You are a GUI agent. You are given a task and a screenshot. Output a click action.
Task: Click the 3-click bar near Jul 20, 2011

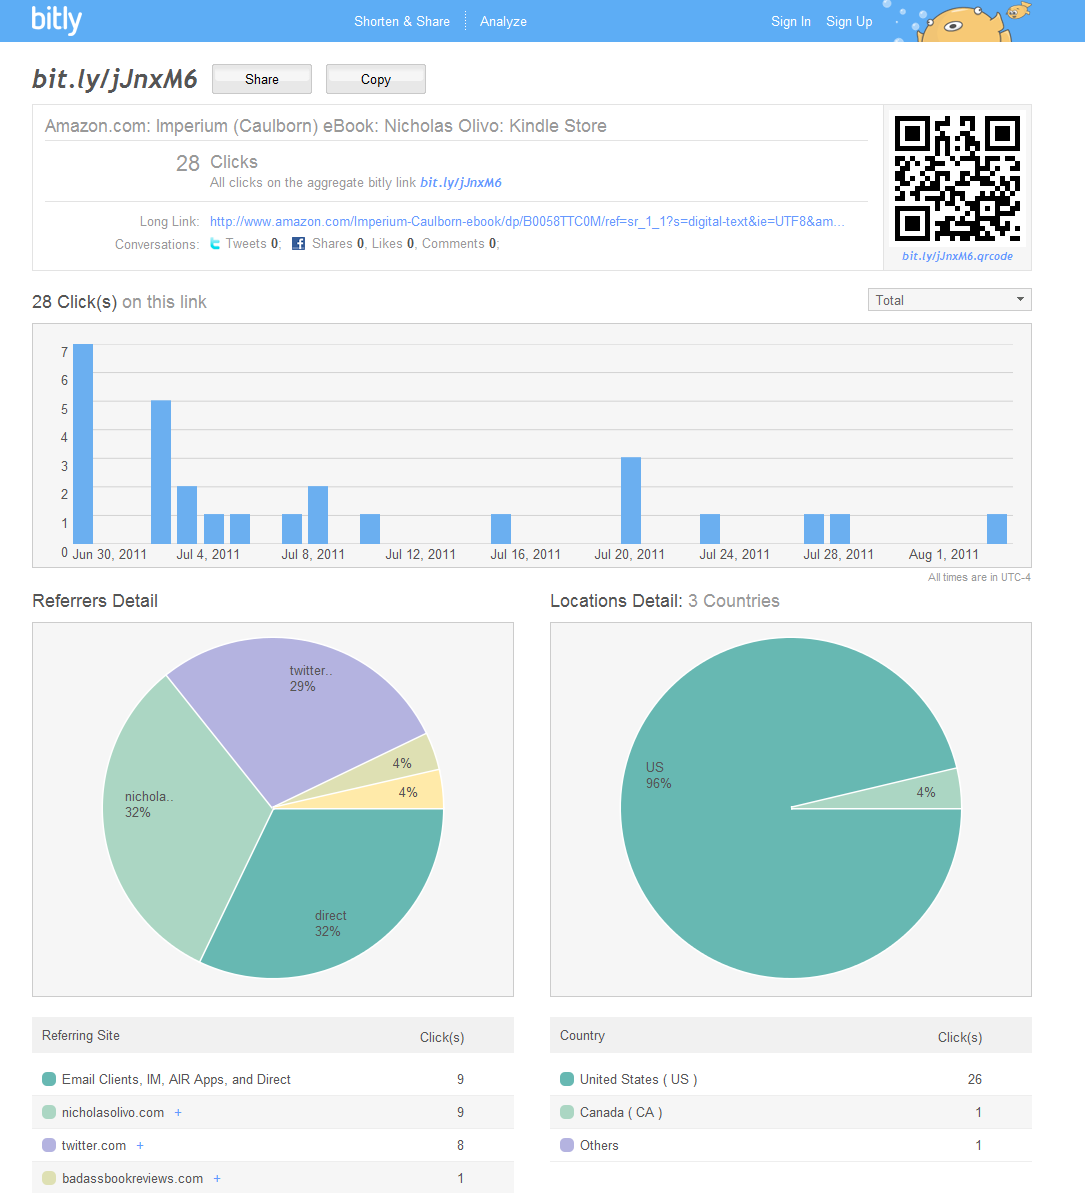pos(631,500)
